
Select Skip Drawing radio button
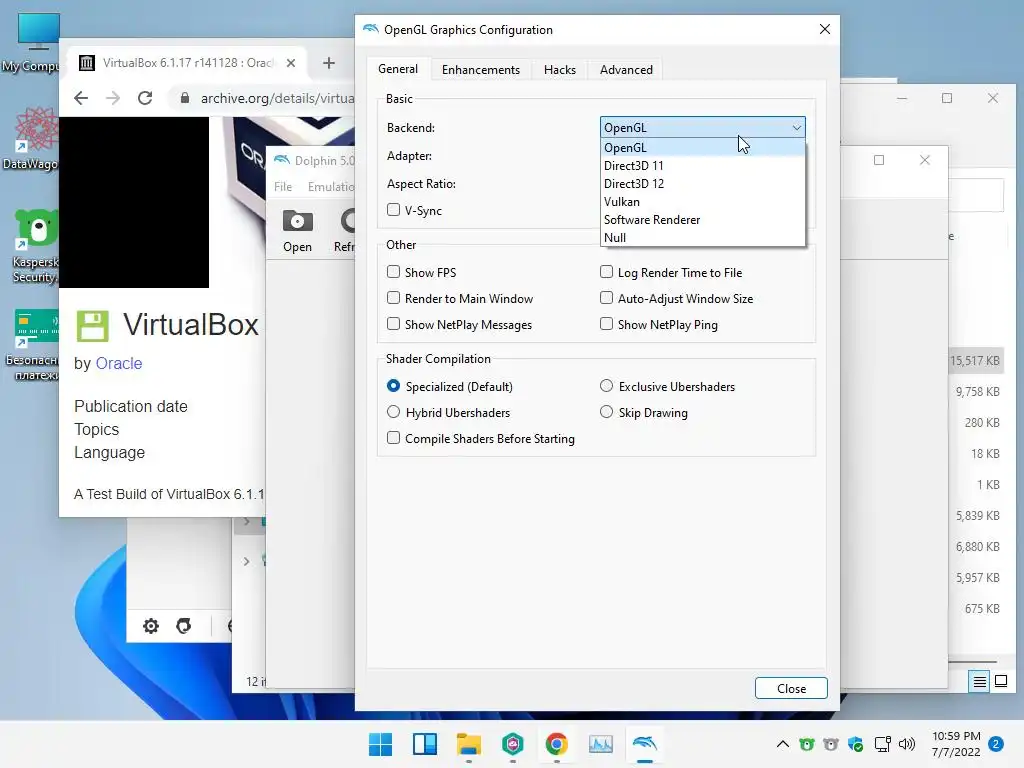pos(607,412)
